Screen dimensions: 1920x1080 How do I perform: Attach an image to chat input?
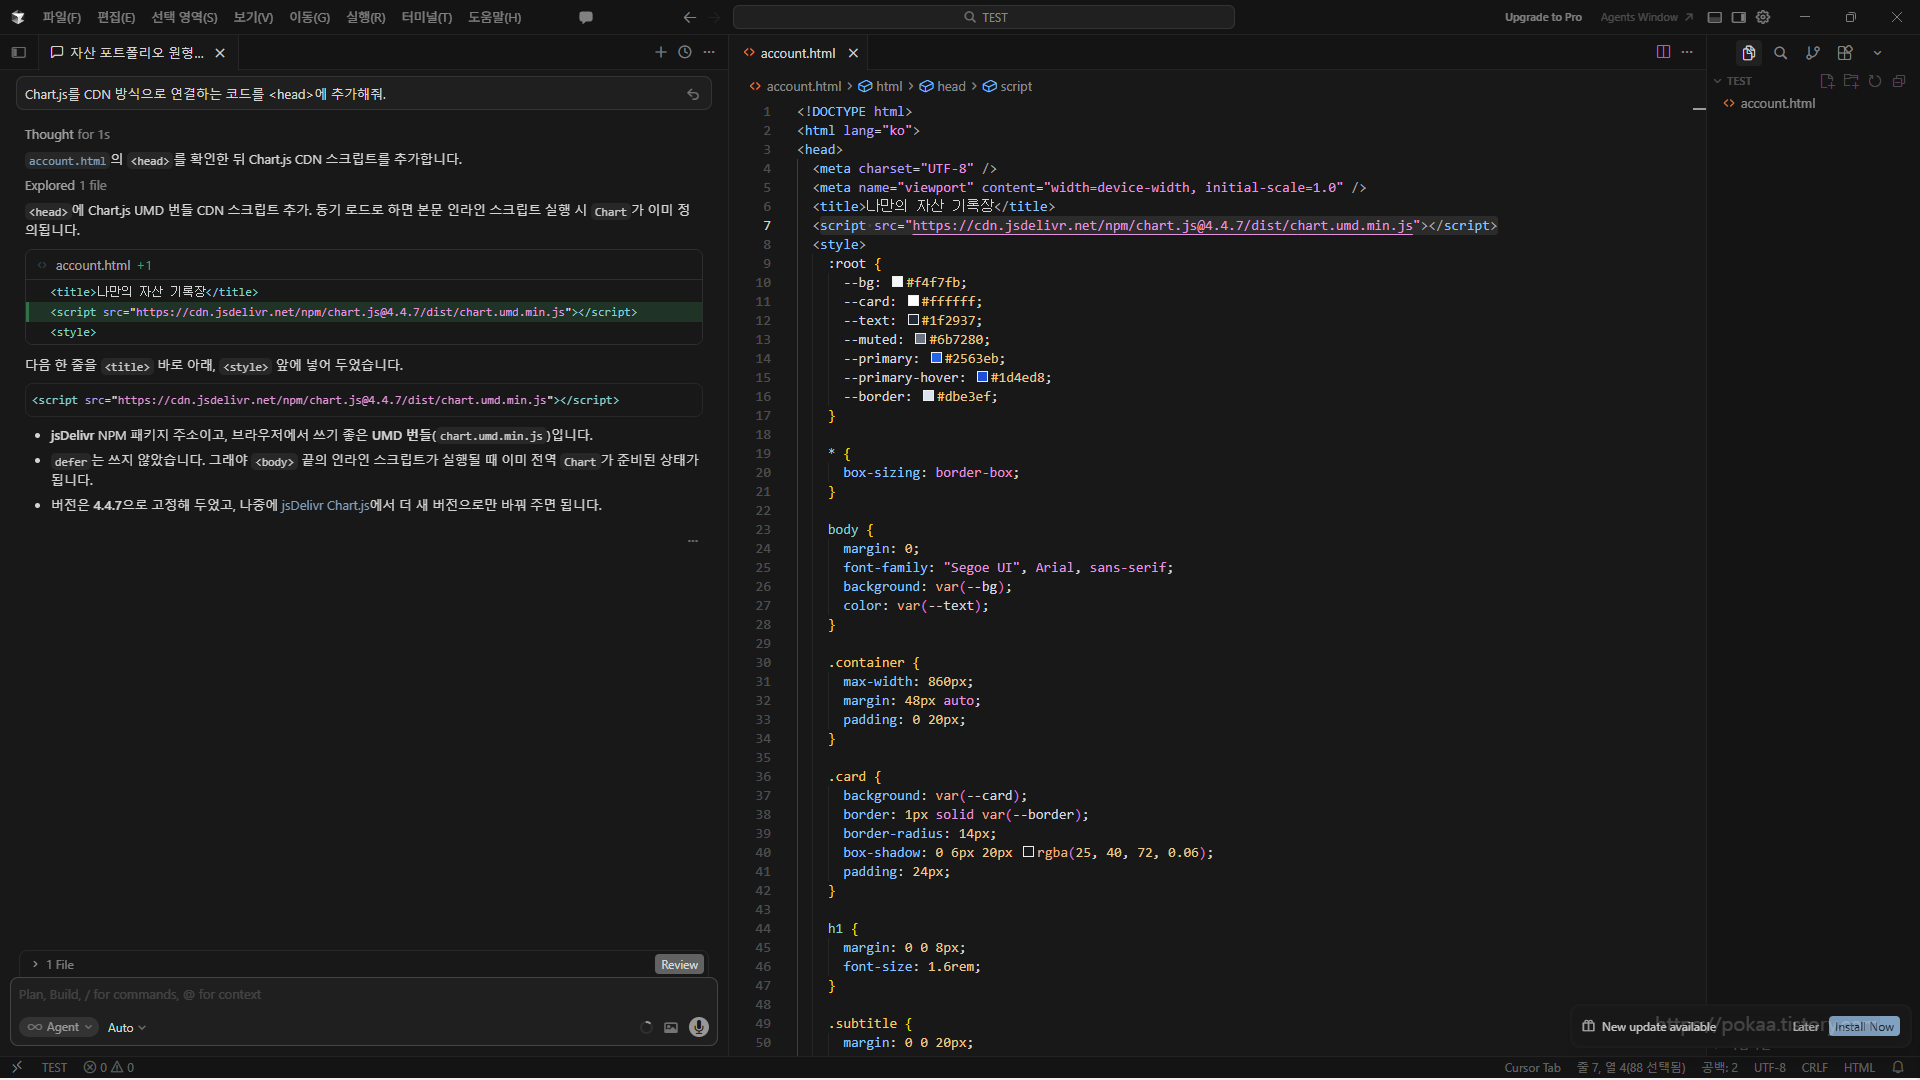coord(671,1027)
